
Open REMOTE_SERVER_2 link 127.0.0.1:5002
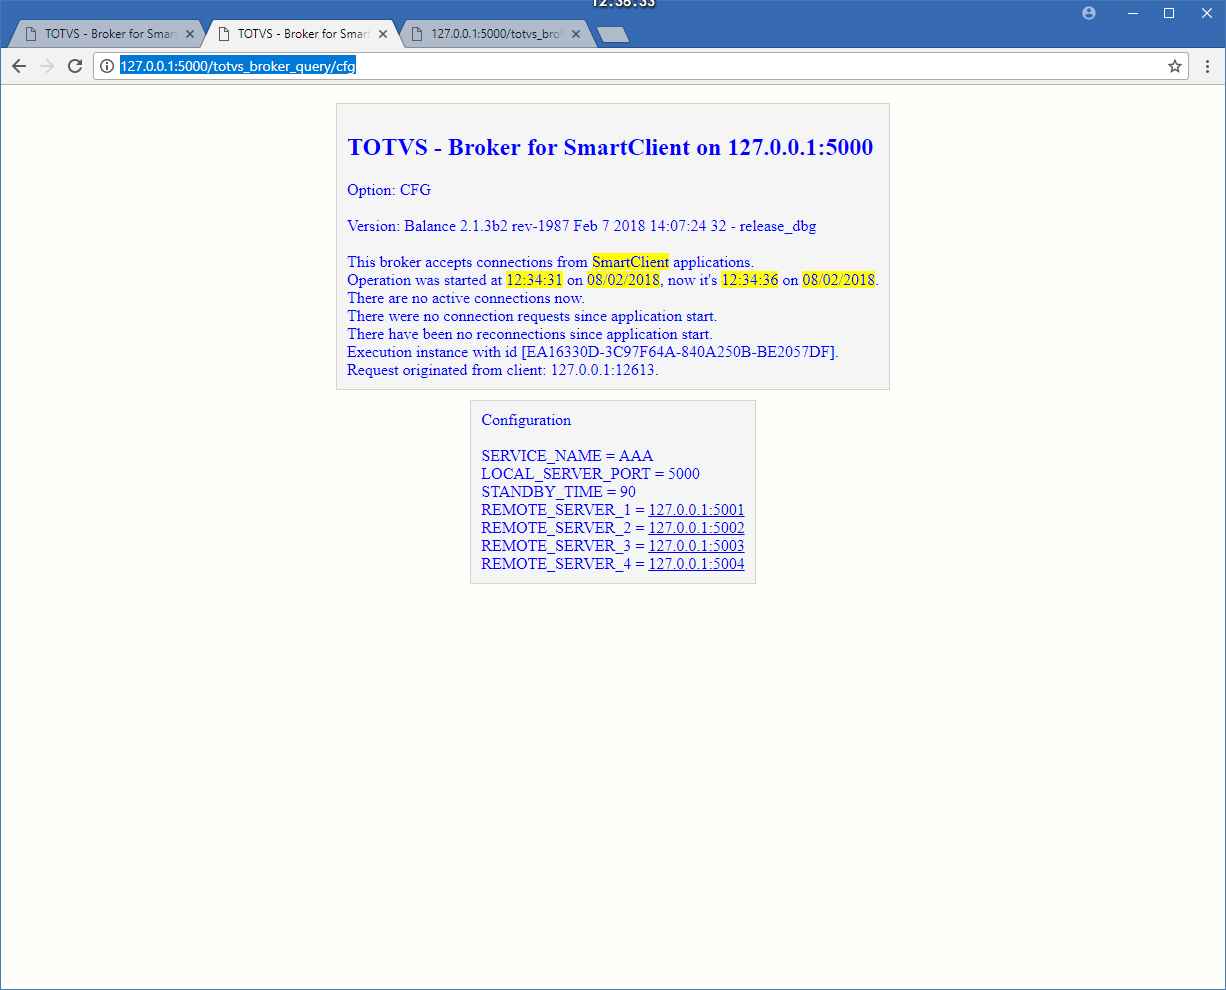tap(696, 528)
